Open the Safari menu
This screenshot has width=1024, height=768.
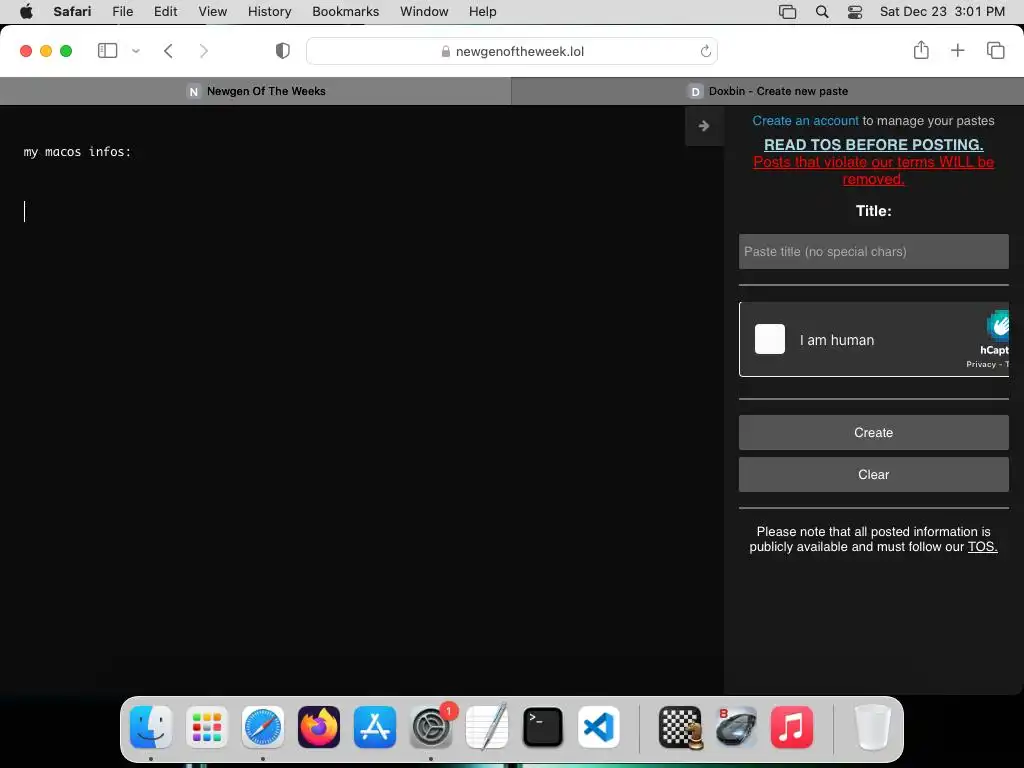click(x=72, y=12)
